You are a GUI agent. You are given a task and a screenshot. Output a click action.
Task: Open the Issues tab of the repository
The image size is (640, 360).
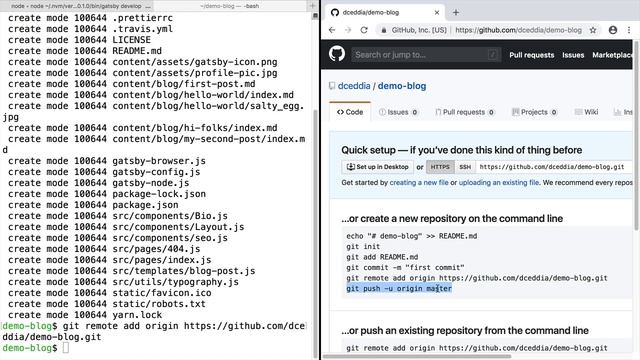pos(398,112)
